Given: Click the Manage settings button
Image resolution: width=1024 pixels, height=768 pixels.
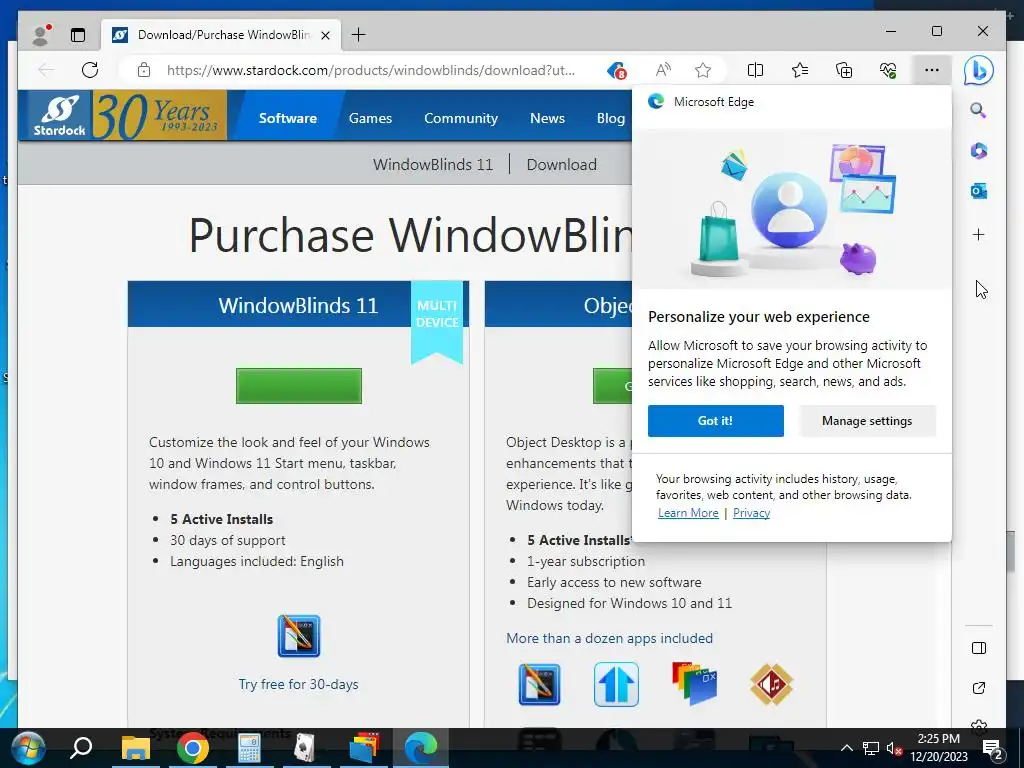Looking at the screenshot, I should [x=867, y=421].
